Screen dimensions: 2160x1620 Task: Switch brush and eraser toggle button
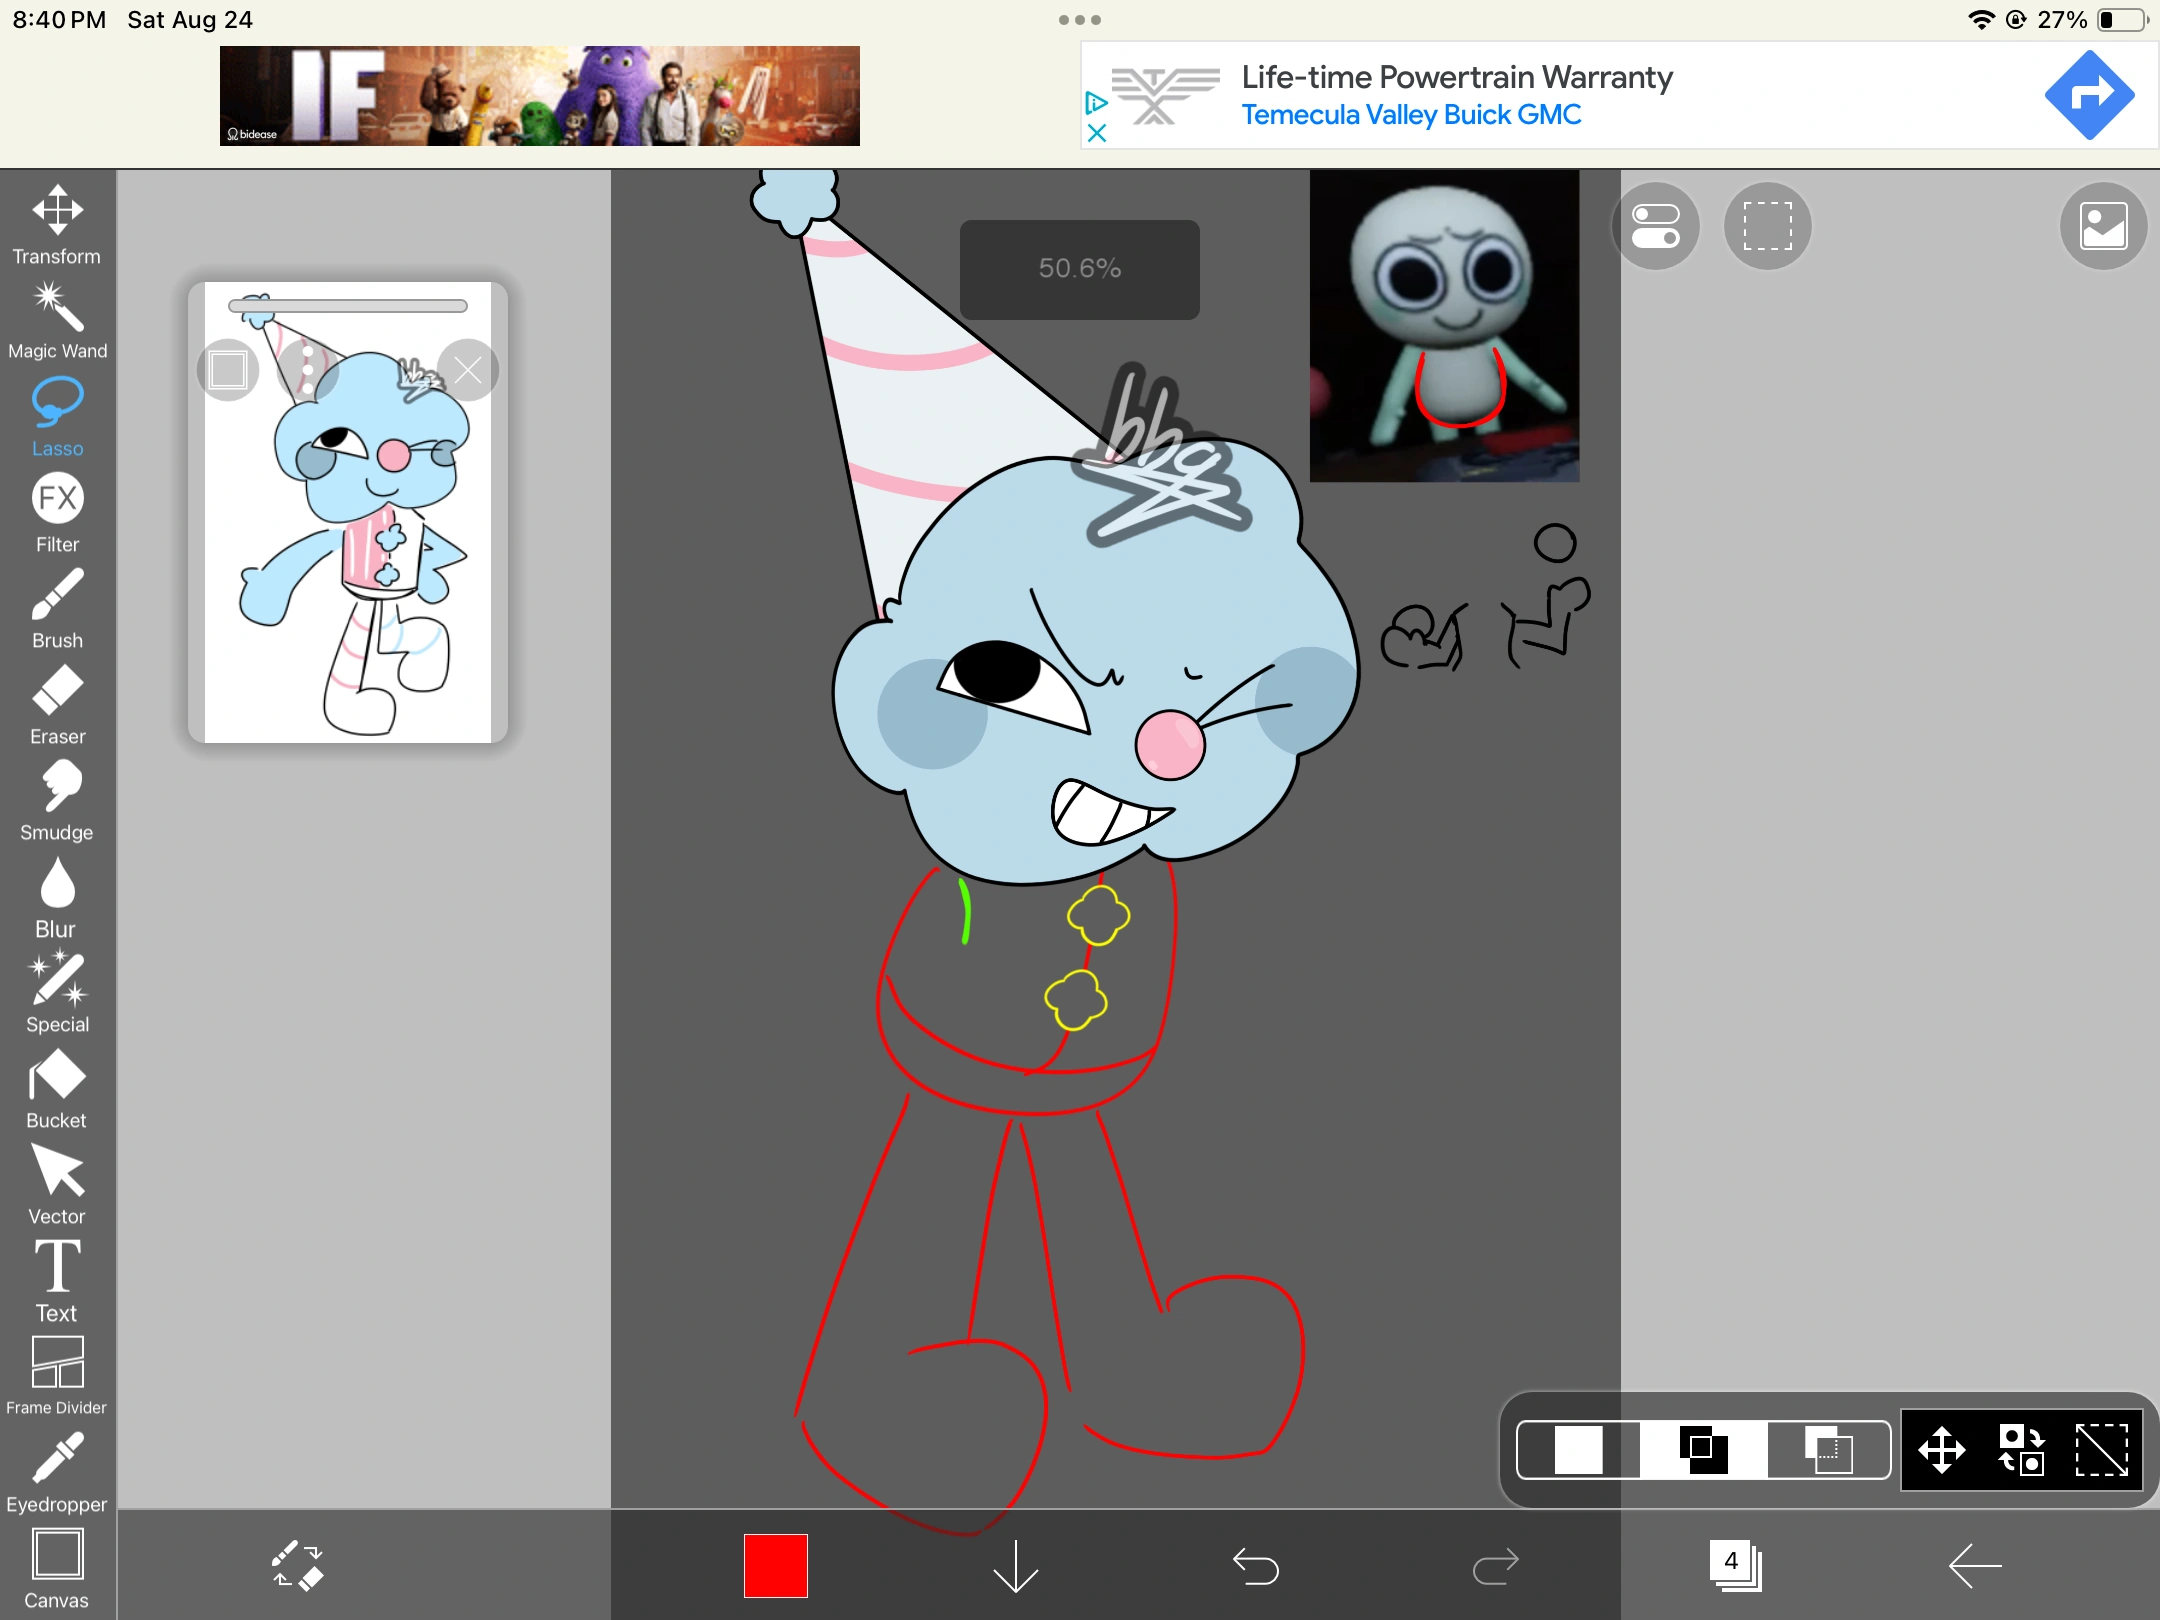[297, 1565]
